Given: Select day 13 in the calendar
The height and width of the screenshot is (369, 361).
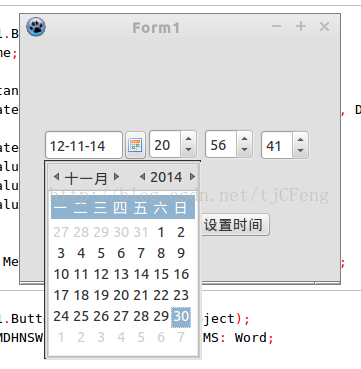Looking at the screenshot, I should (121, 274).
